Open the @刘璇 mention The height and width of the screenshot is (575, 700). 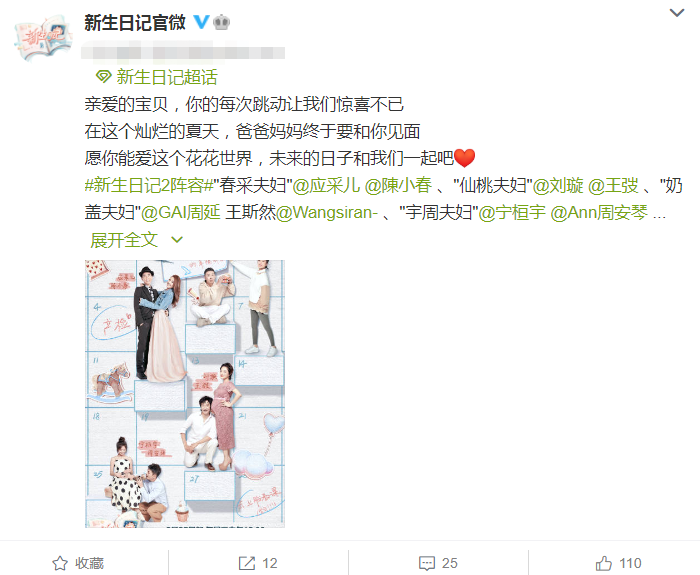(558, 185)
